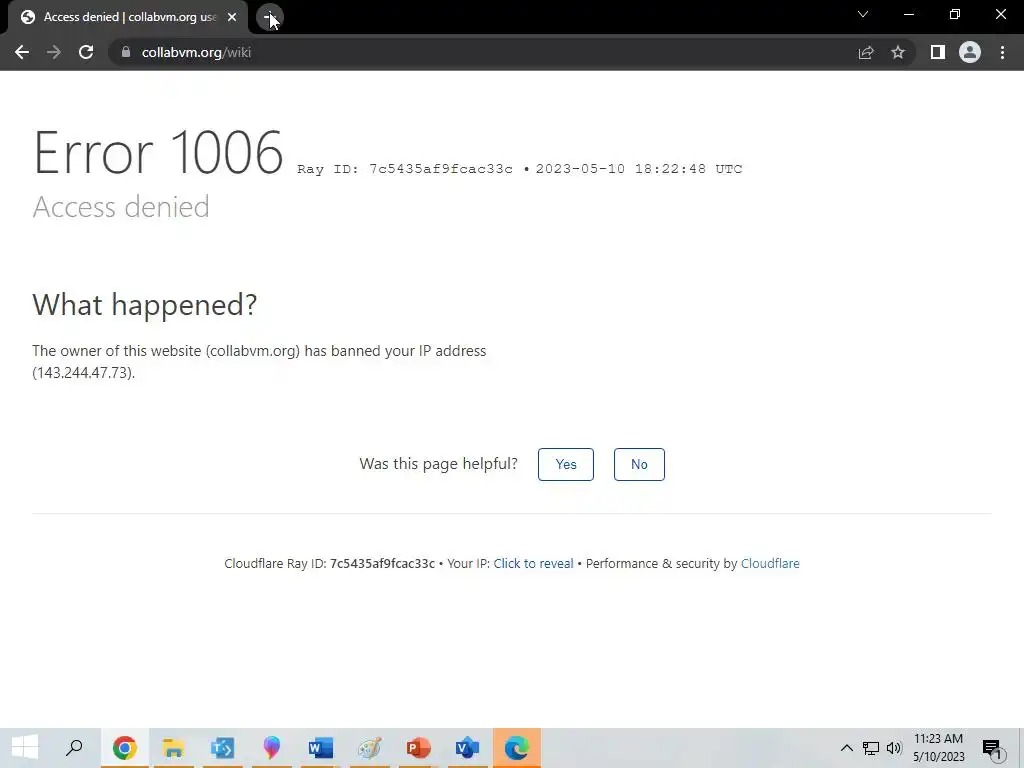Open File Explorer from taskbar
The height and width of the screenshot is (768, 1024).
[173, 748]
